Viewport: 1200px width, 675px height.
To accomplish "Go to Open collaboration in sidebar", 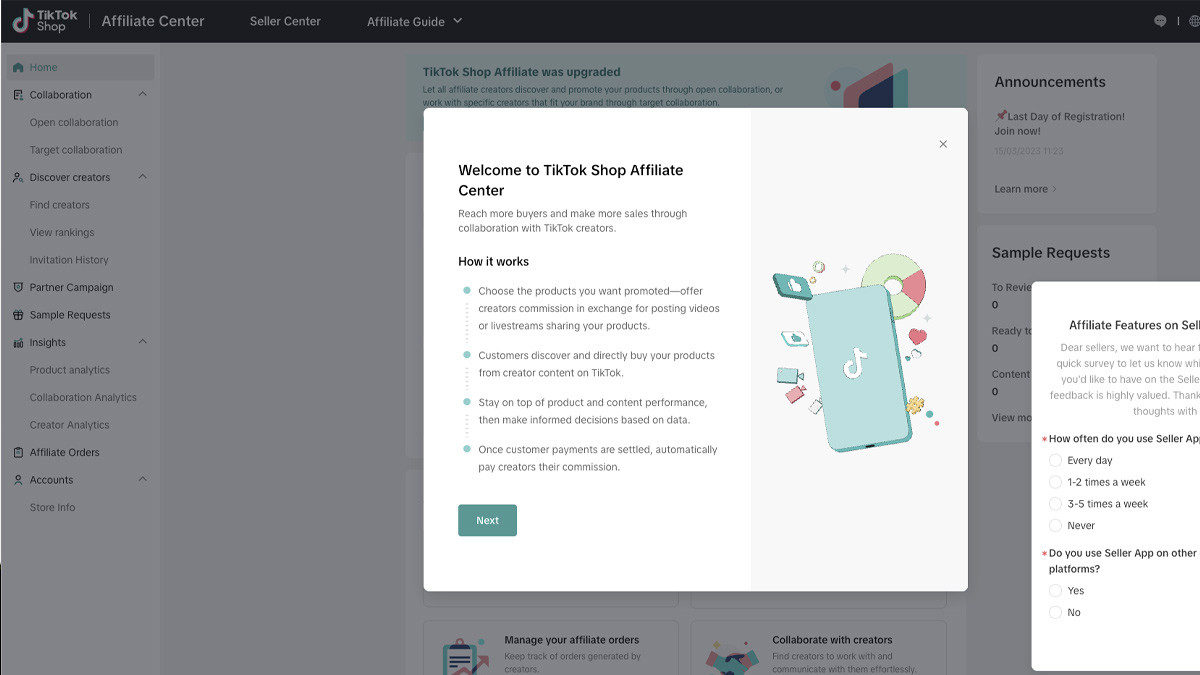I will tap(74, 123).
